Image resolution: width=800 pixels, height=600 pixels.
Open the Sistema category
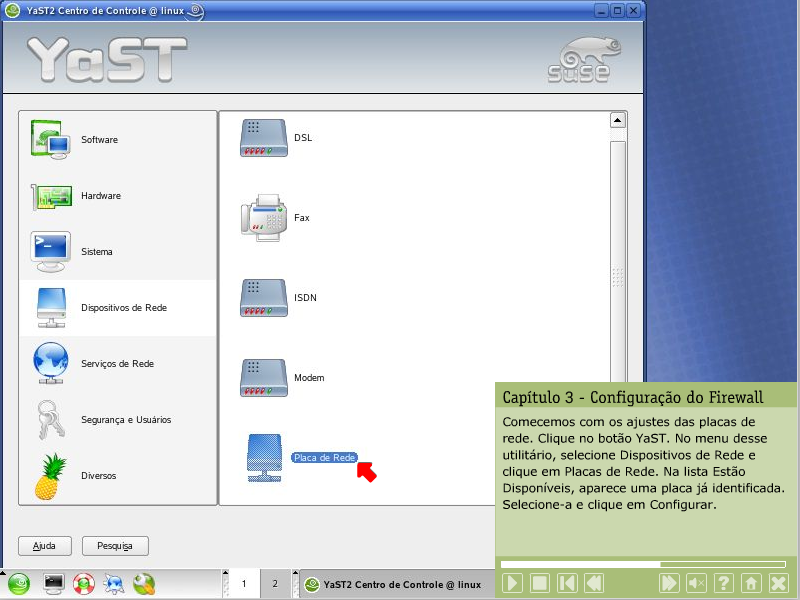(96, 252)
